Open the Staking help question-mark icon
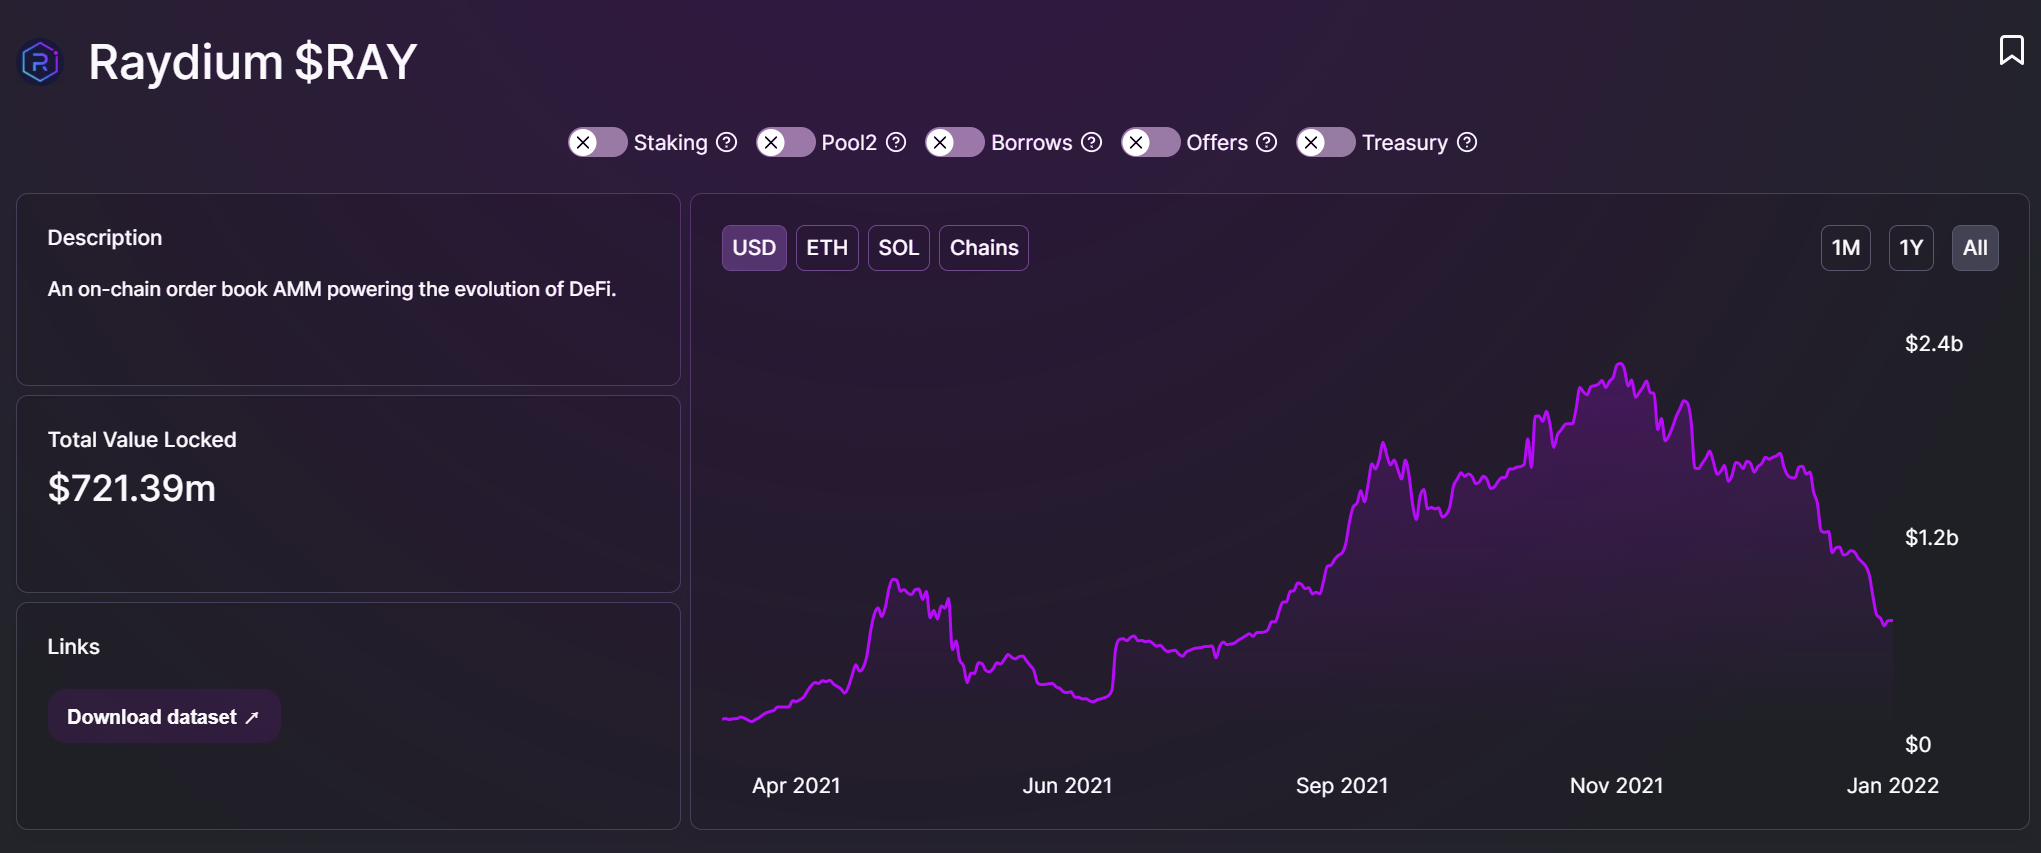2041x853 pixels. [727, 142]
